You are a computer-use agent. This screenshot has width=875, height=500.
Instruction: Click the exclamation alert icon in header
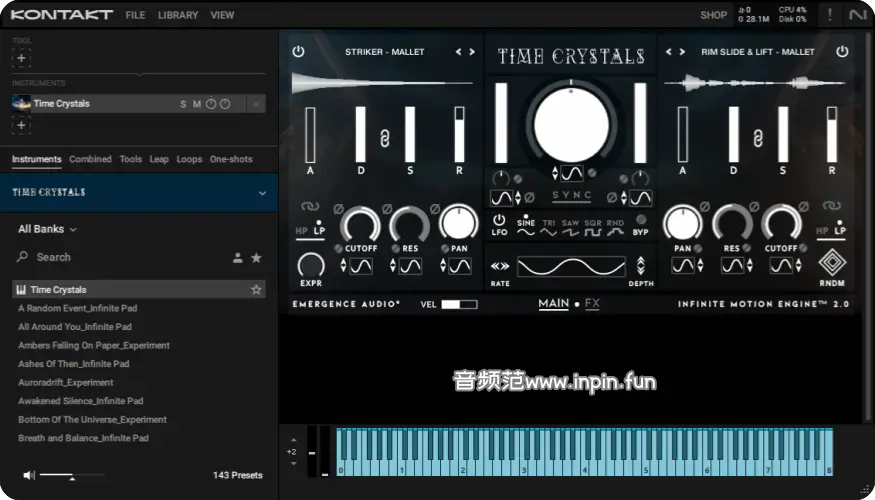tap(830, 15)
